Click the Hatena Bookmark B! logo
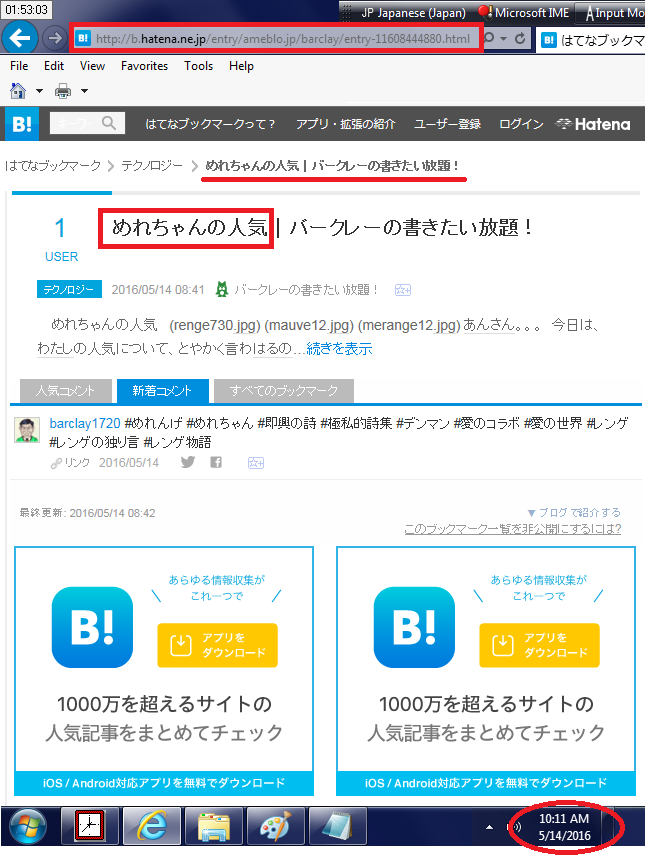The width and height of the screenshot is (645, 856). 22,124
